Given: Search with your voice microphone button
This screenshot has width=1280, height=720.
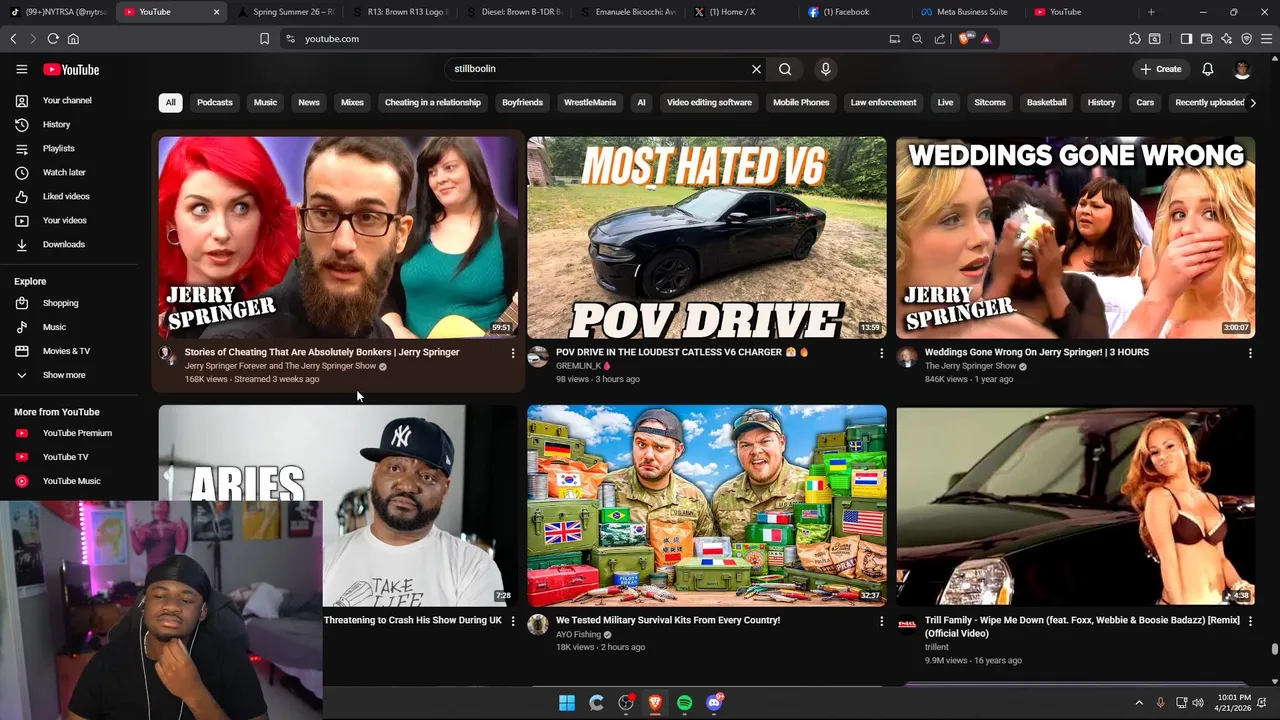Looking at the screenshot, I should (825, 69).
